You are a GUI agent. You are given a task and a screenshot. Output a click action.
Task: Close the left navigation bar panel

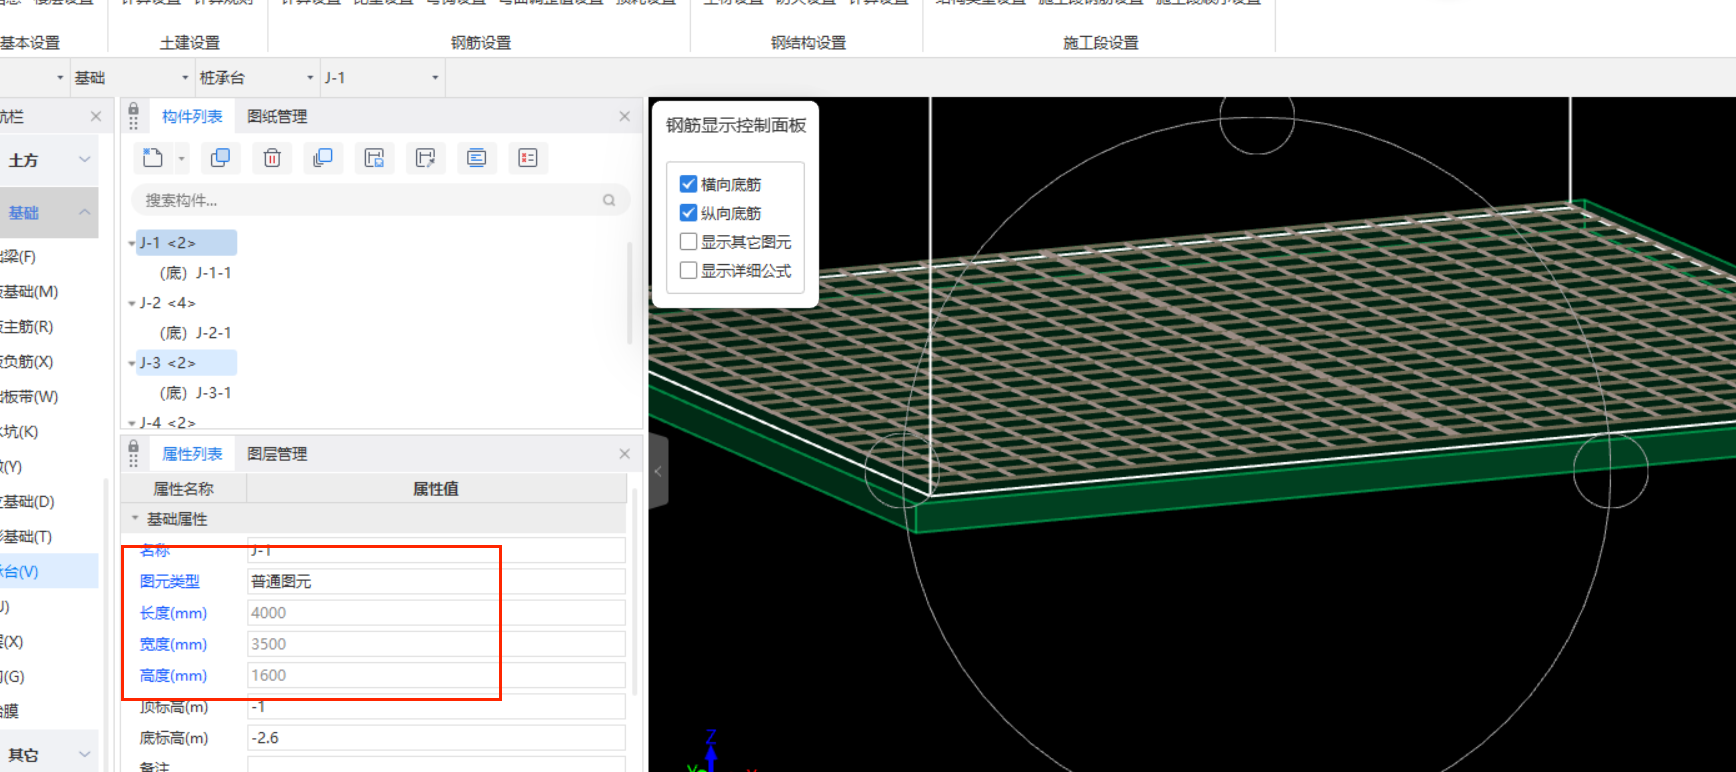pyautogui.click(x=96, y=116)
